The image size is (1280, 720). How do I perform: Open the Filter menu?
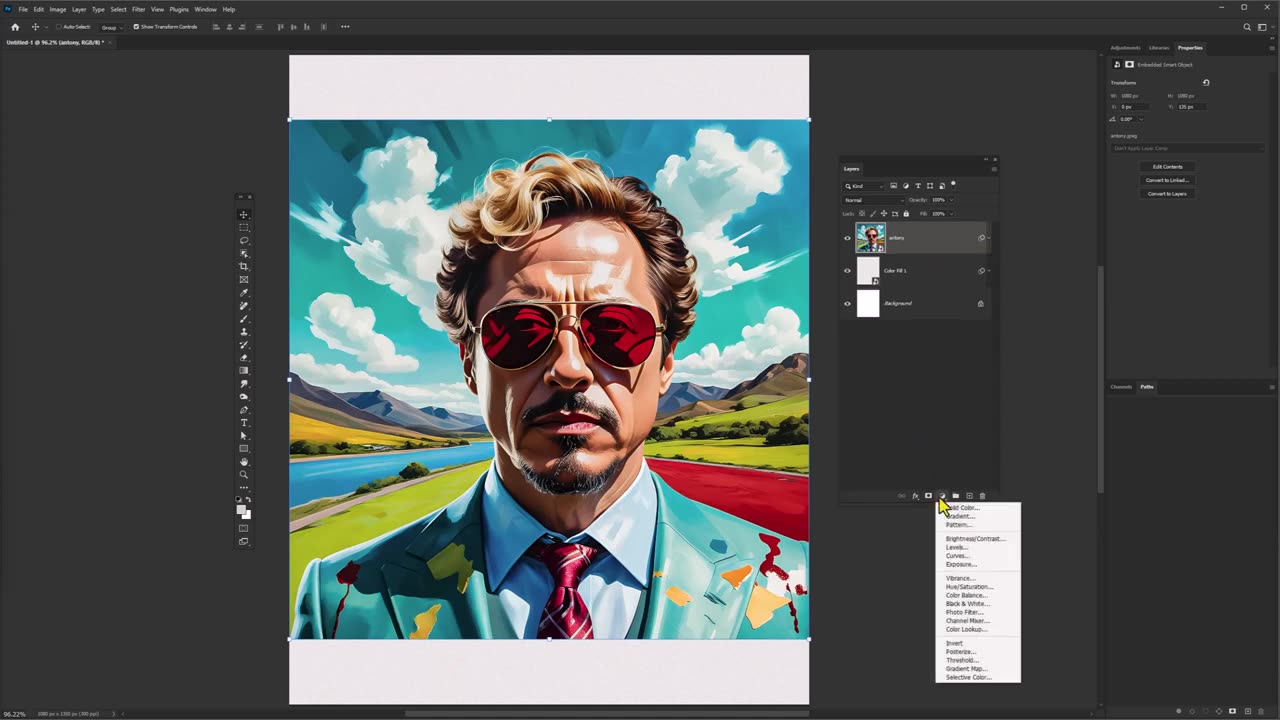point(139,9)
